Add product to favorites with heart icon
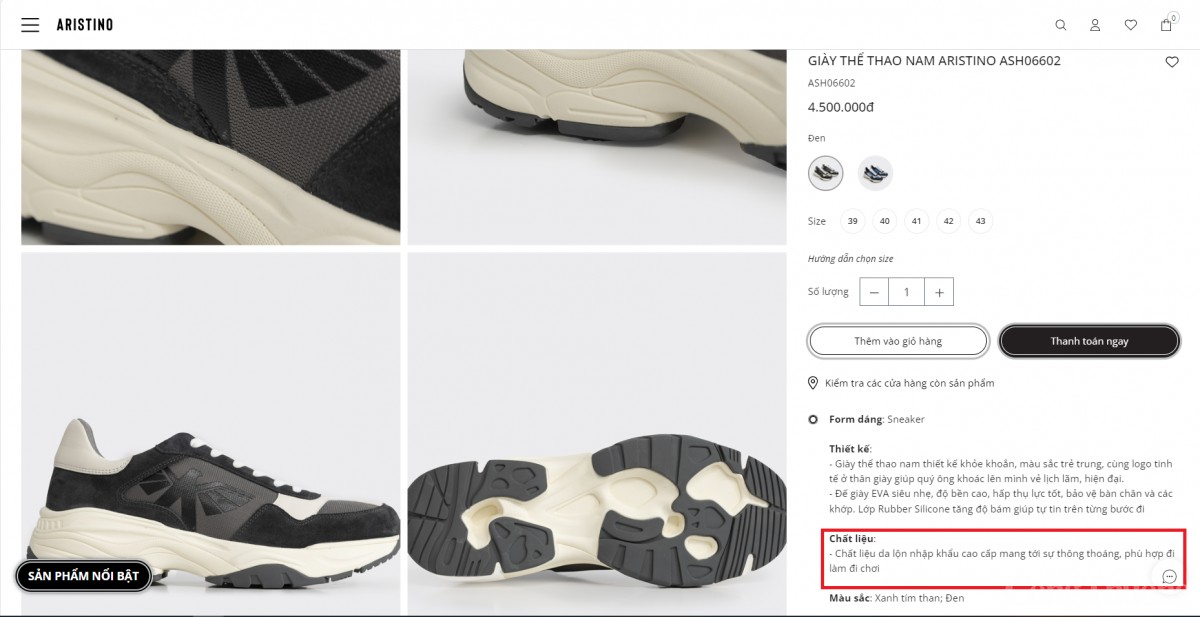Screen dimensions: 1200x617 point(1172,62)
